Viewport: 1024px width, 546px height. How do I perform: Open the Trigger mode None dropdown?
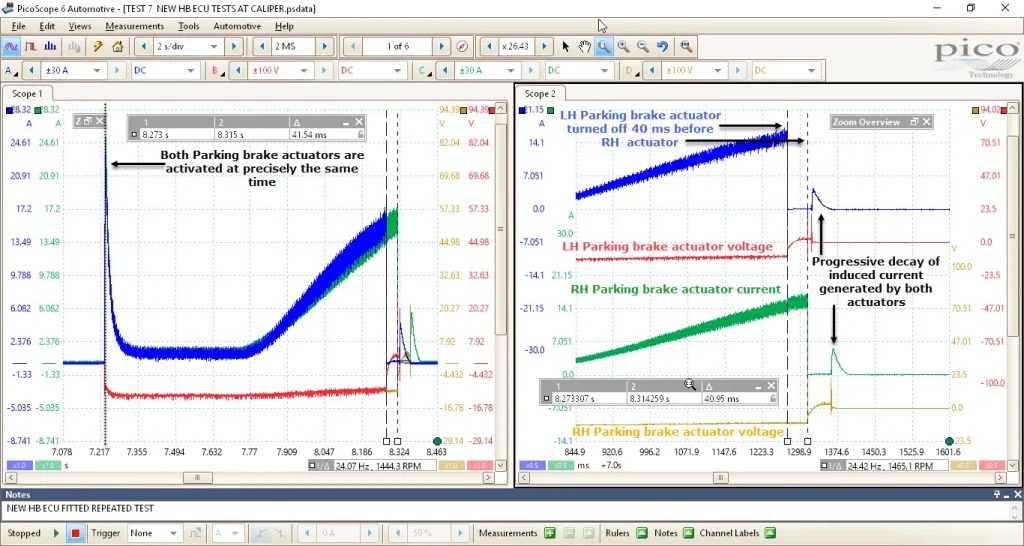[173, 533]
